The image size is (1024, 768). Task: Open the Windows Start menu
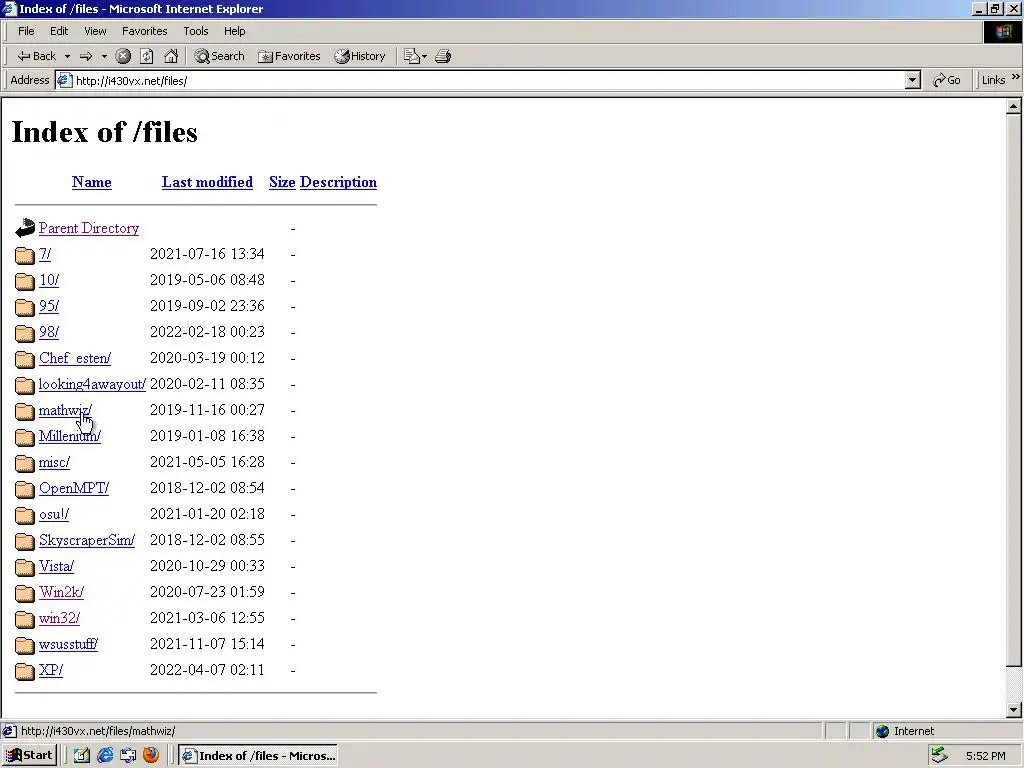click(30, 756)
